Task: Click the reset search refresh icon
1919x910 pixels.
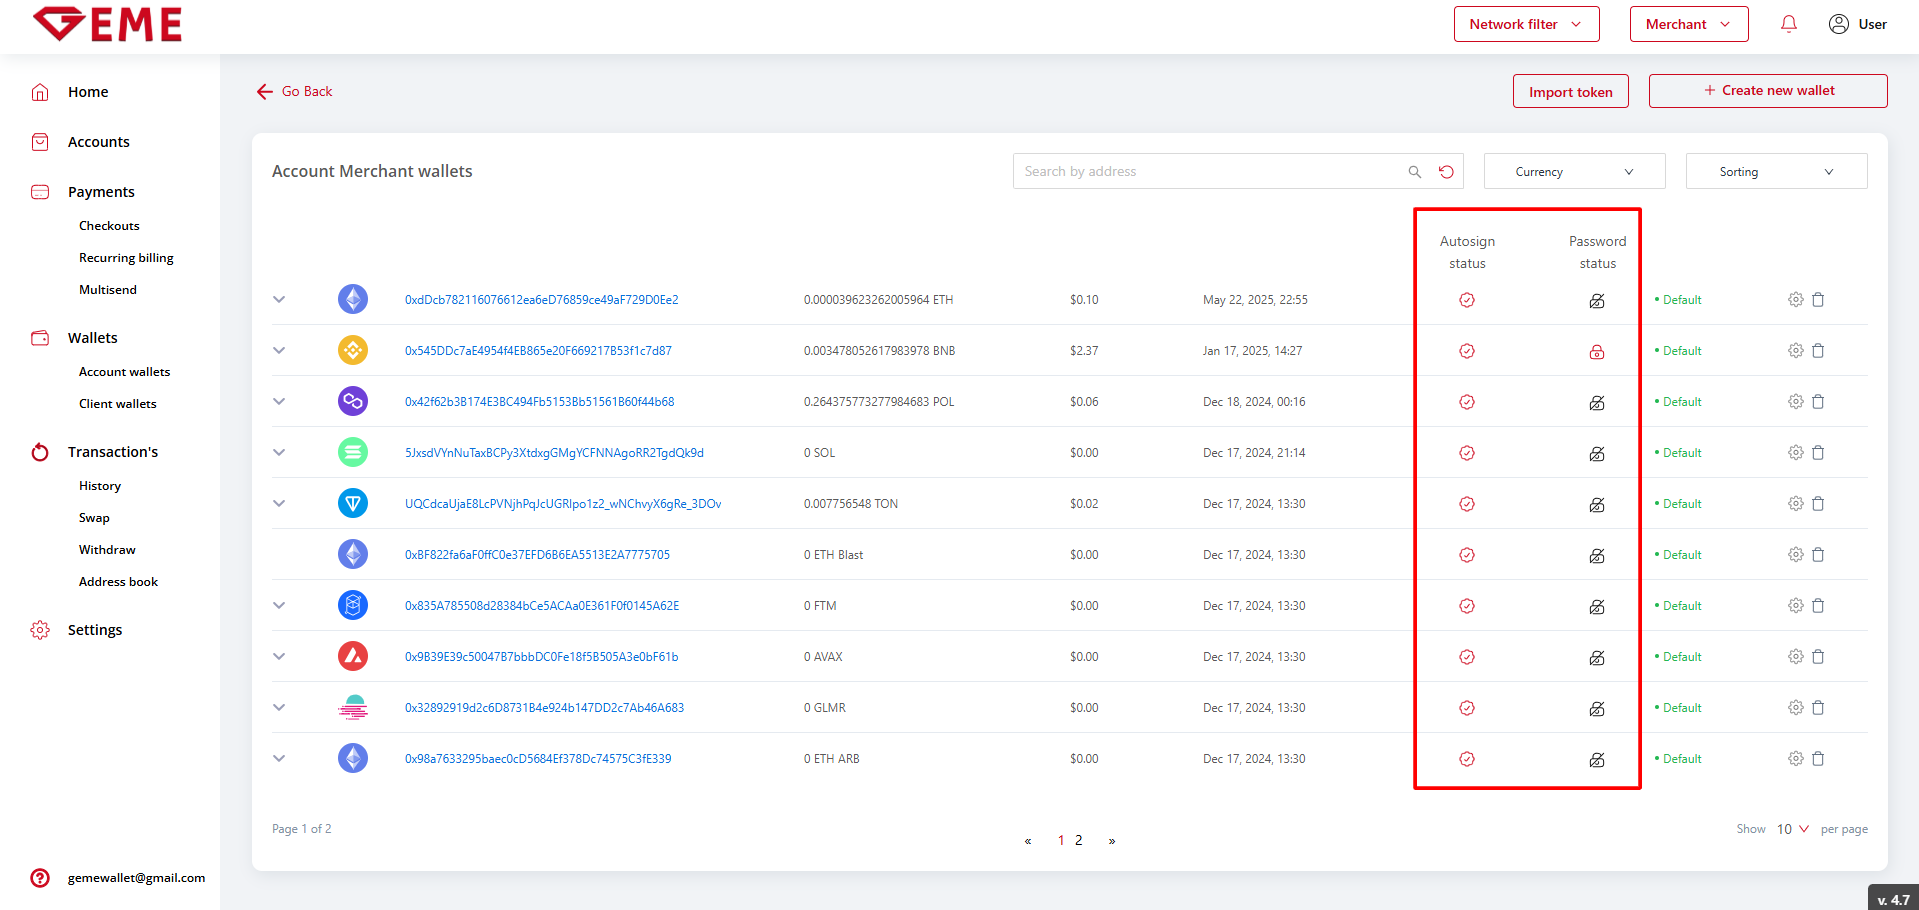Action: pos(1446,172)
